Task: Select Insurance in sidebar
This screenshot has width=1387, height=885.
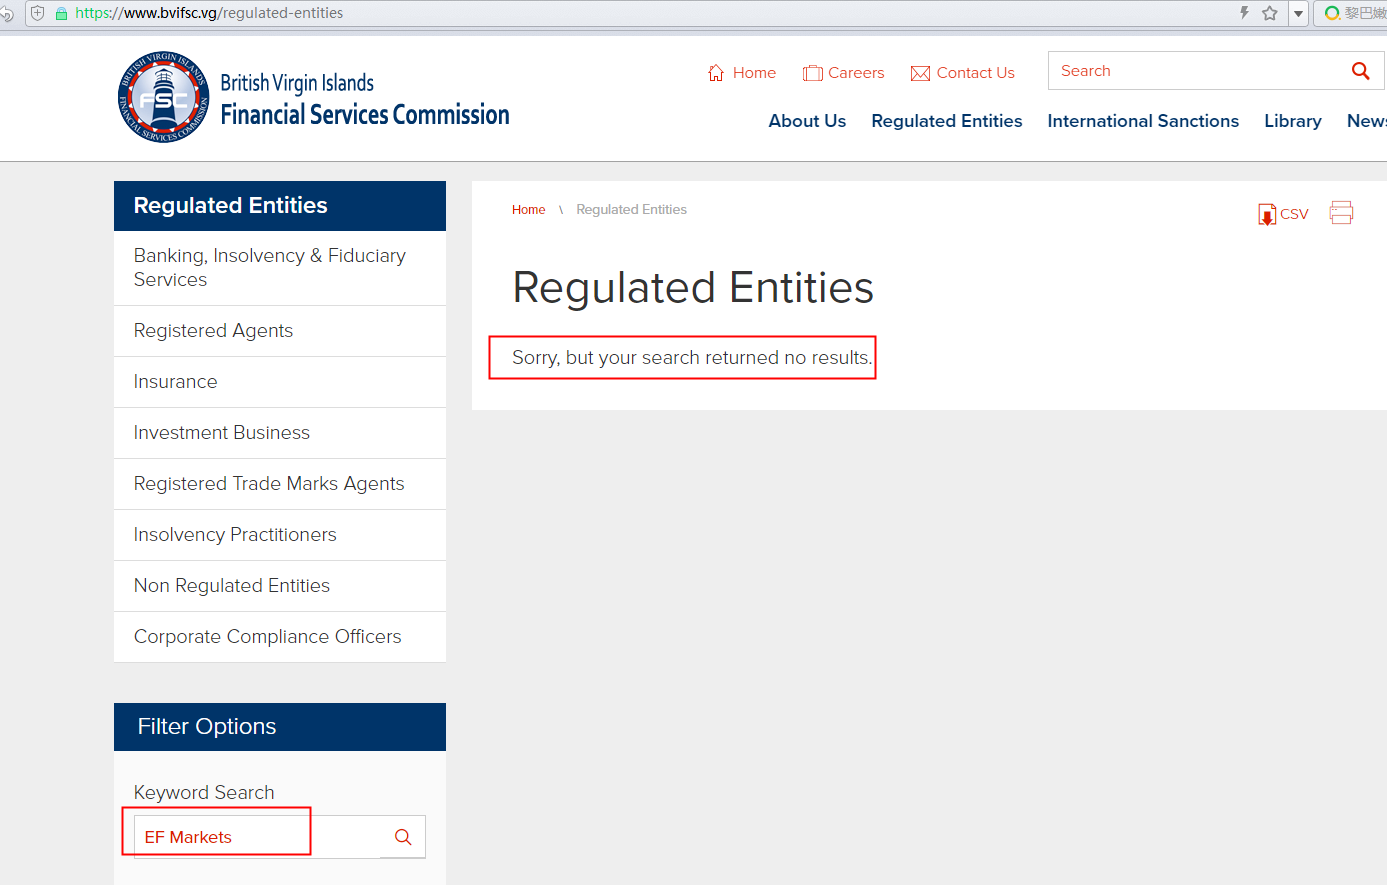Action: [280, 382]
